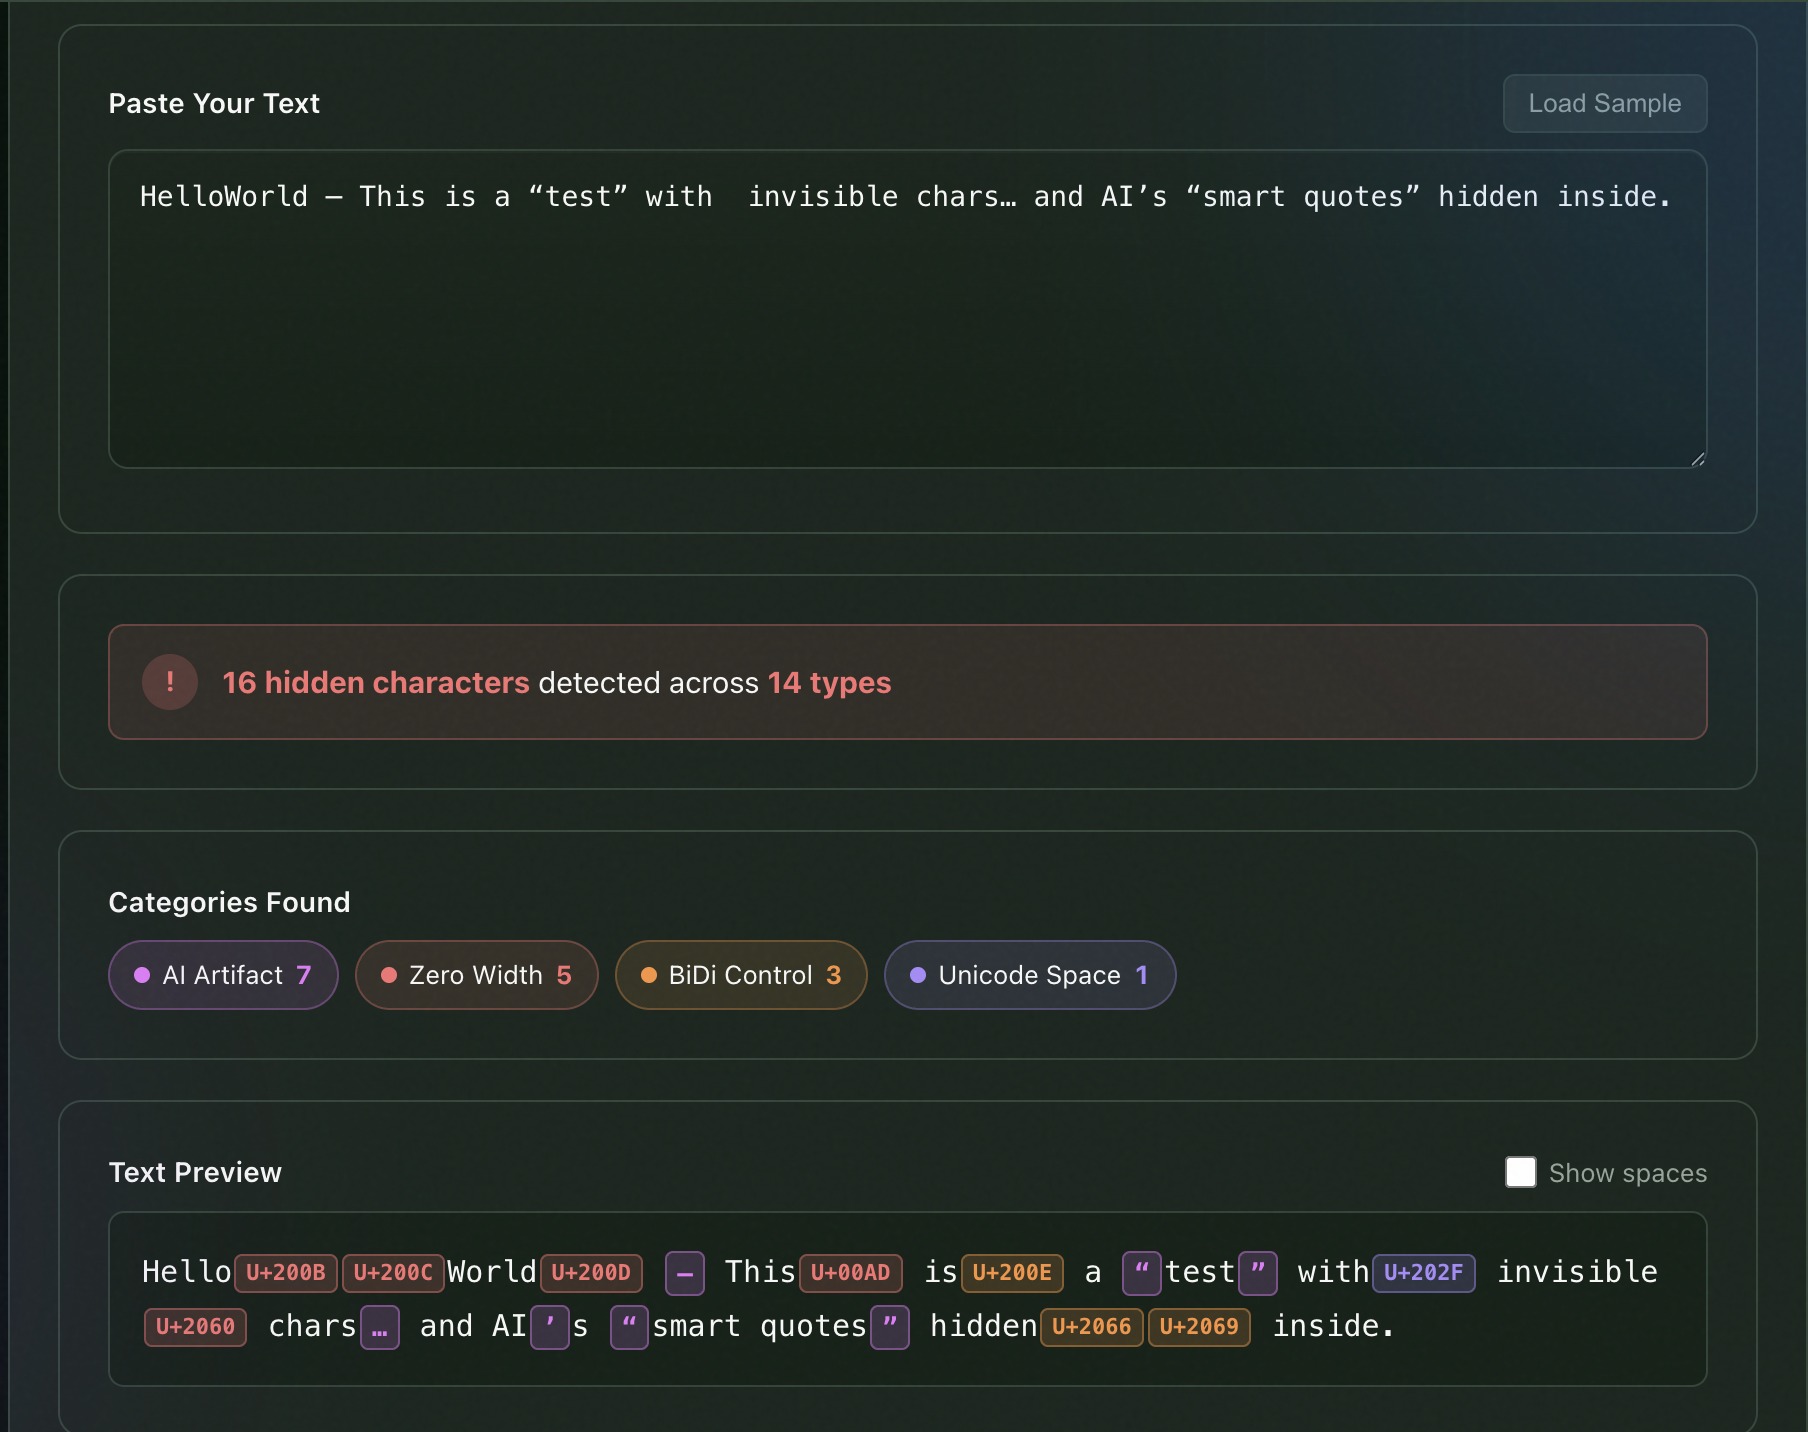The image size is (1808, 1432).
Task: Enable the Show spaces checkbox
Action: 1521,1172
